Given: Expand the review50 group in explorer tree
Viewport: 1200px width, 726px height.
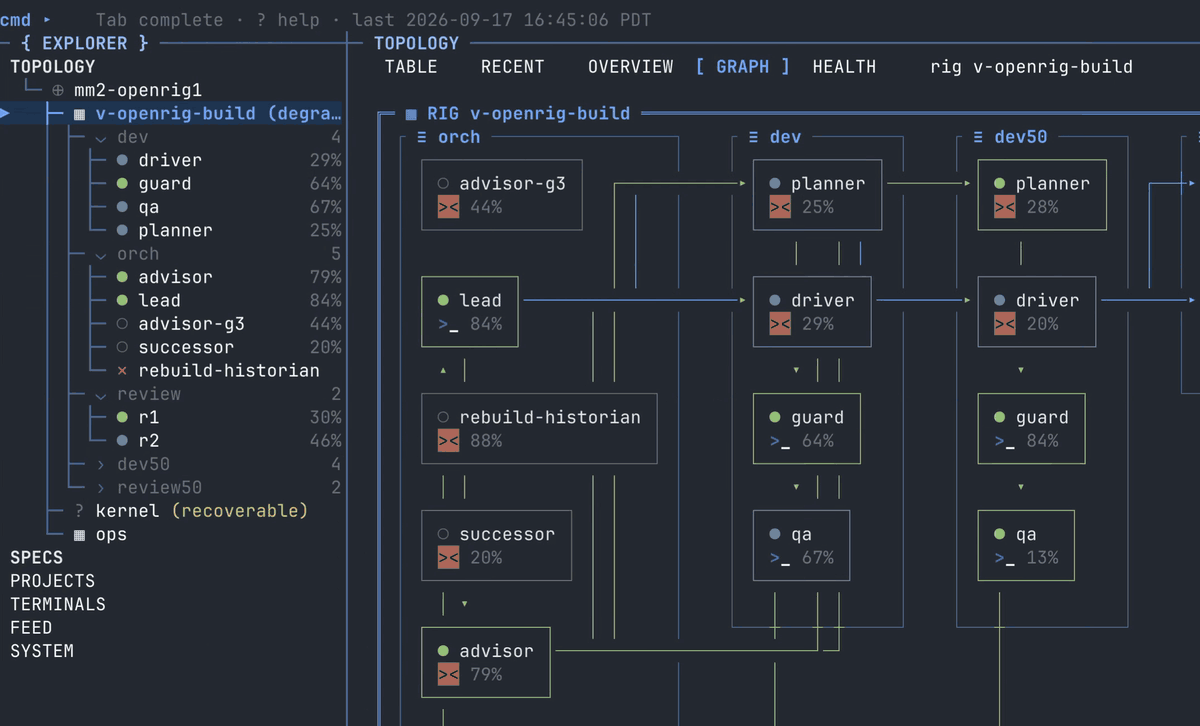Looking at the screenshot, I should pyautogui.click(x=100, y=488).
